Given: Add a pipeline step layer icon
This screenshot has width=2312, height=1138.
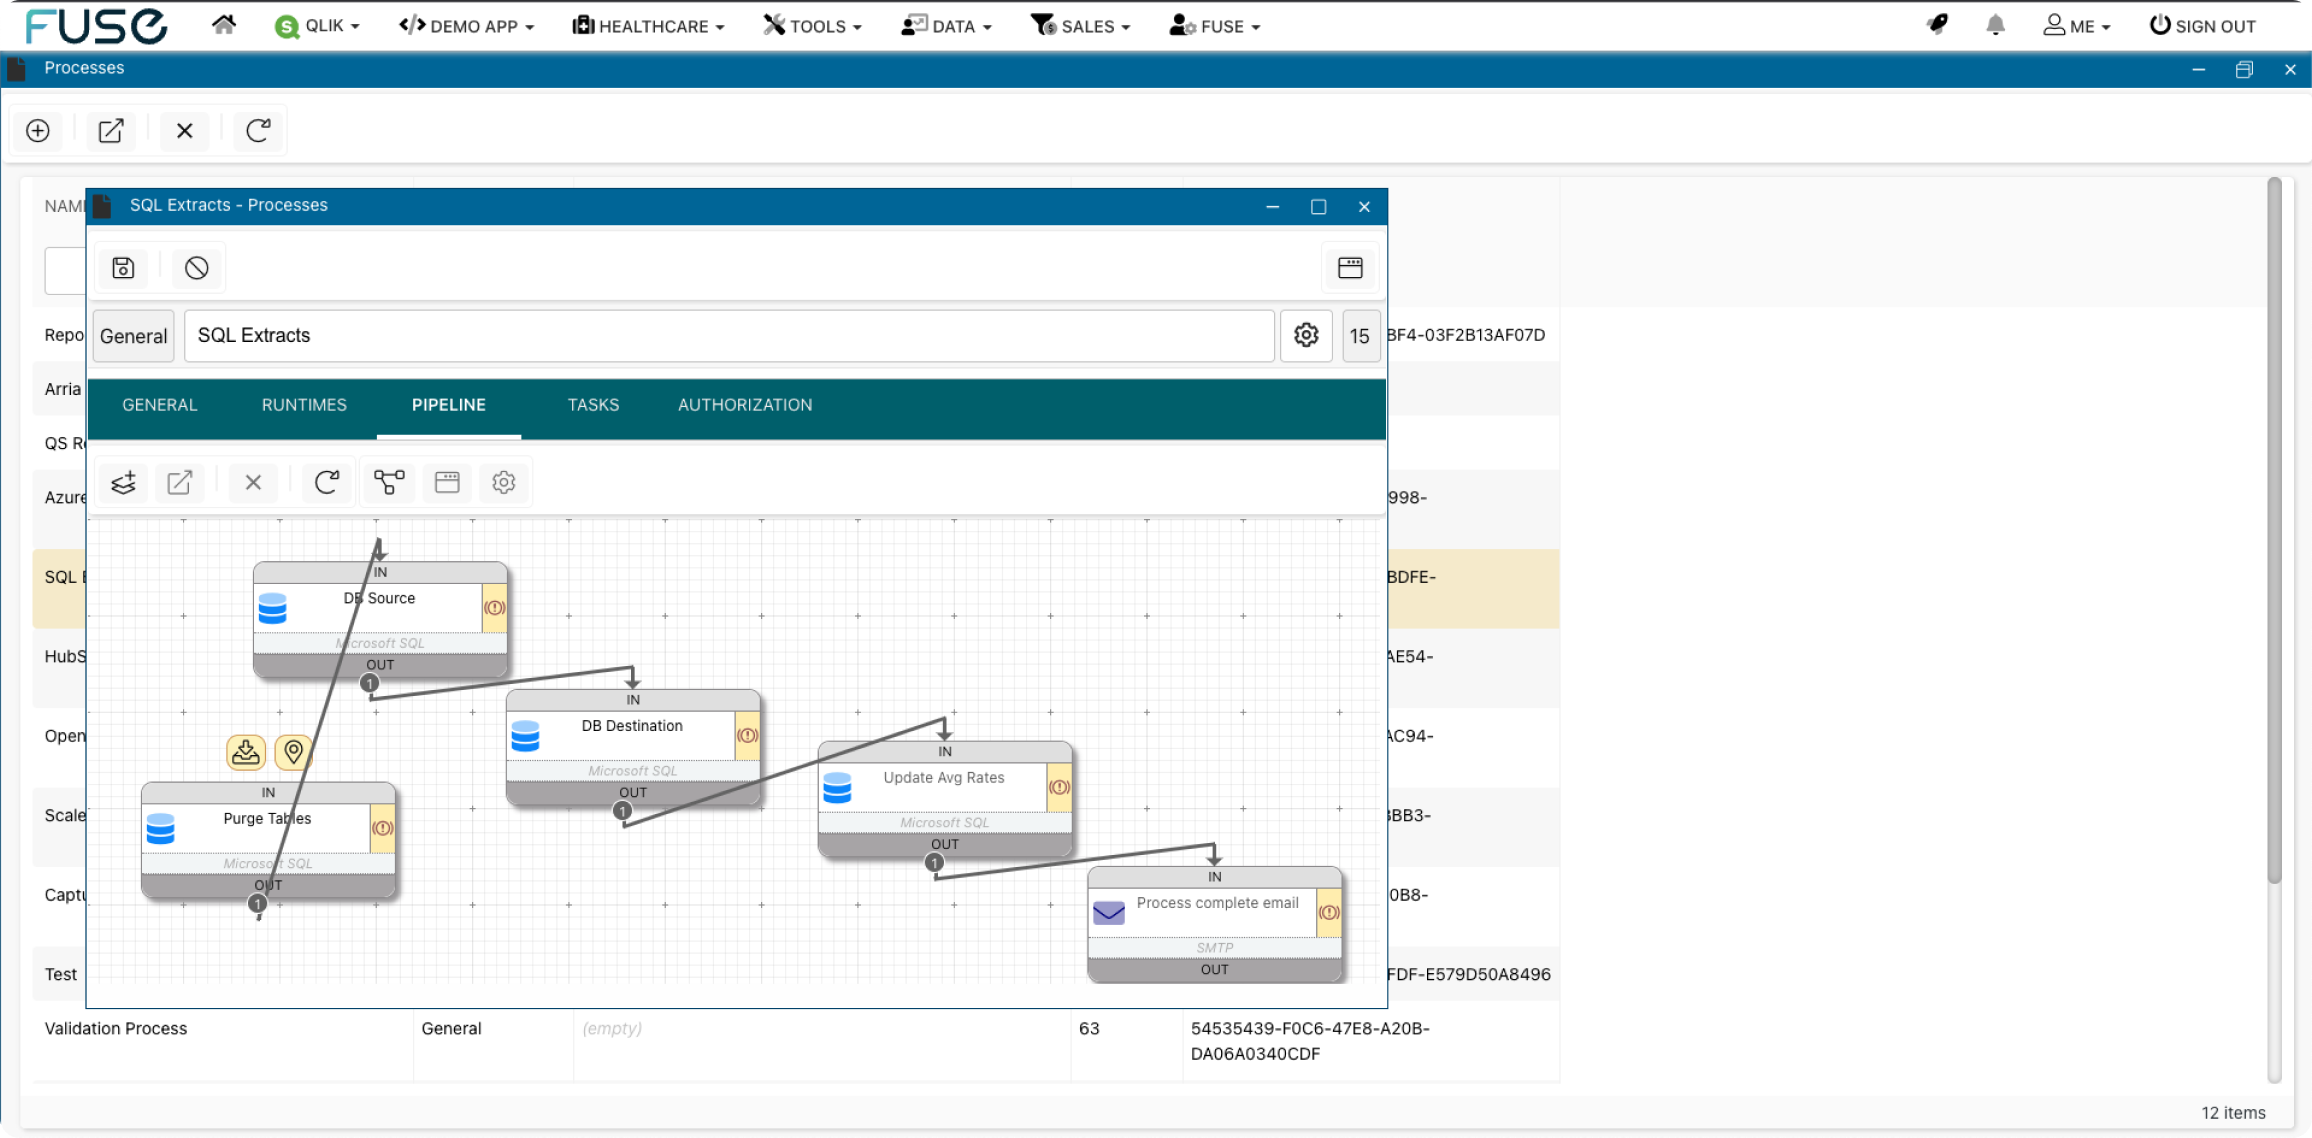Looking at the screenshot, I should coord(123,483).
